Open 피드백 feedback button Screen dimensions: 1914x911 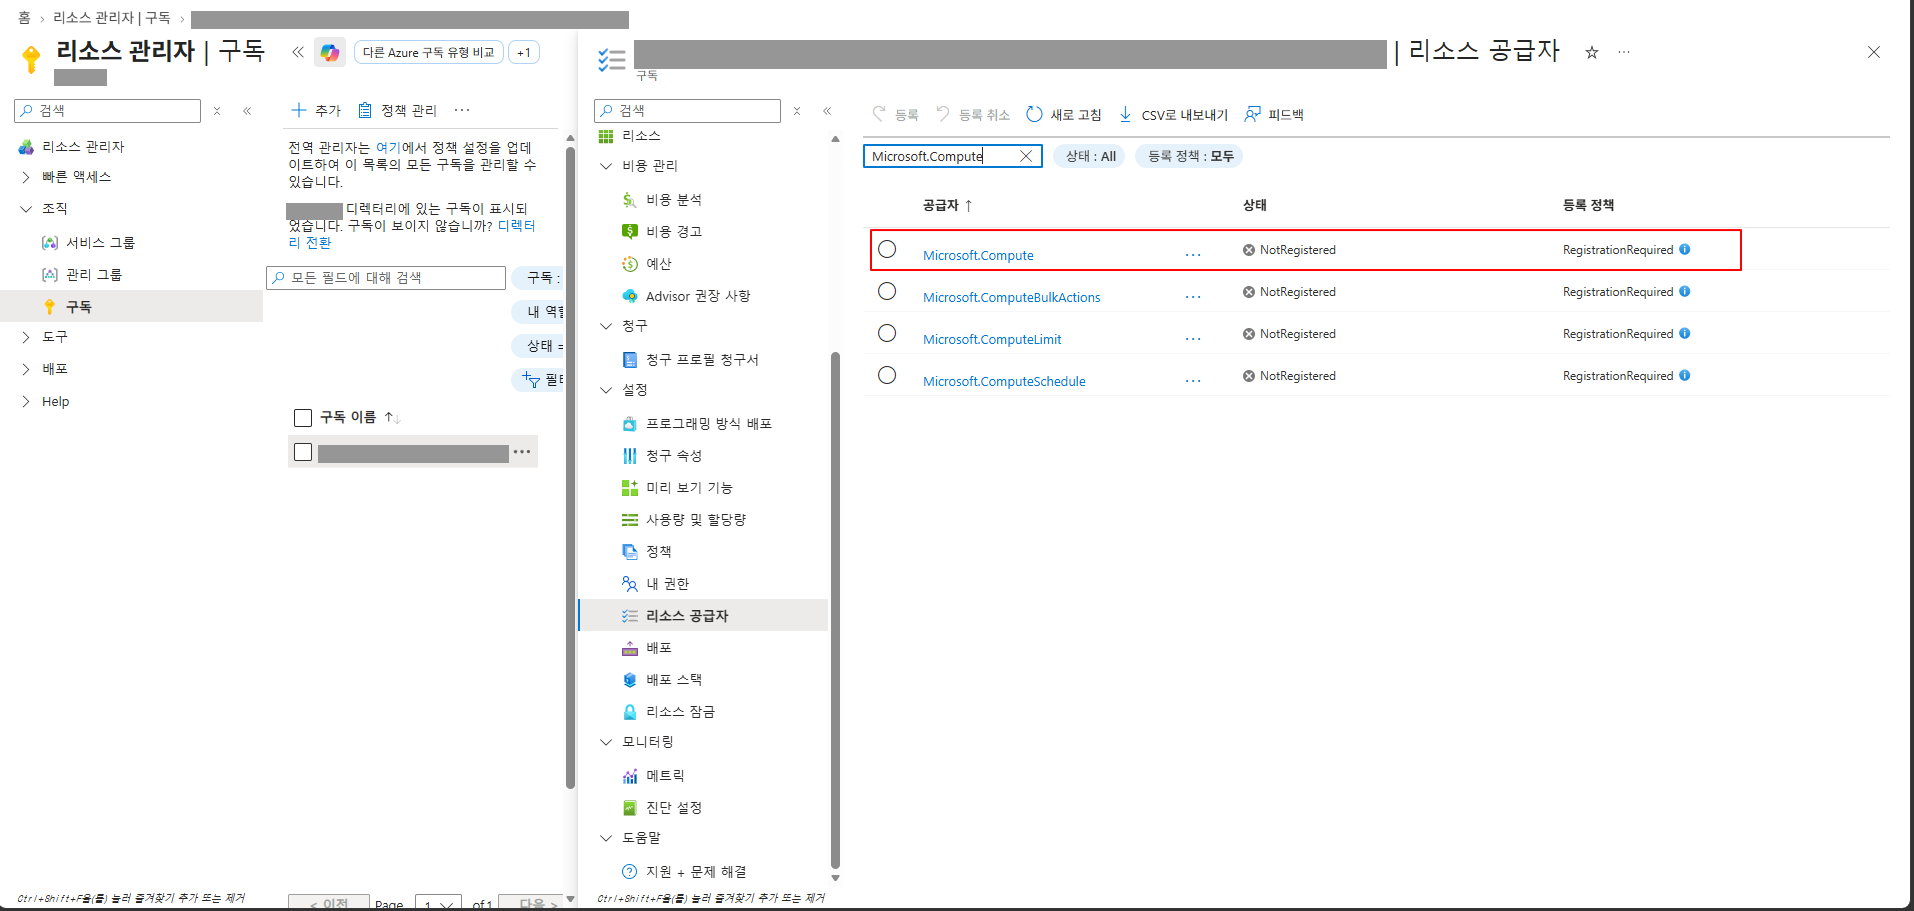coord(1274,115)
